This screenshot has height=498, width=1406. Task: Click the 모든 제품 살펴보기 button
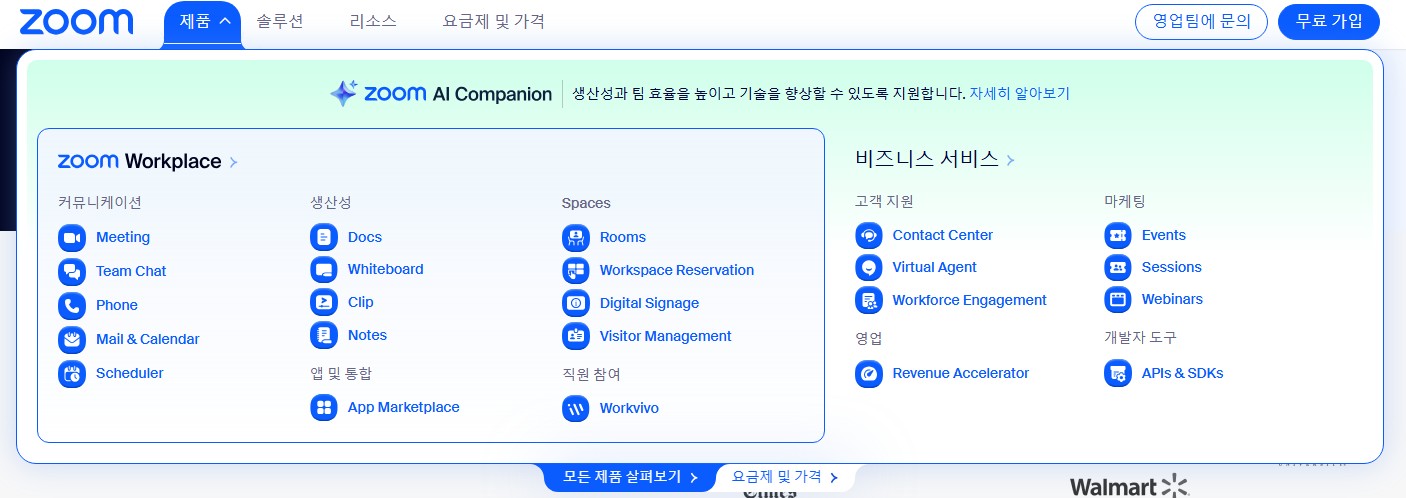click(630, 477)
